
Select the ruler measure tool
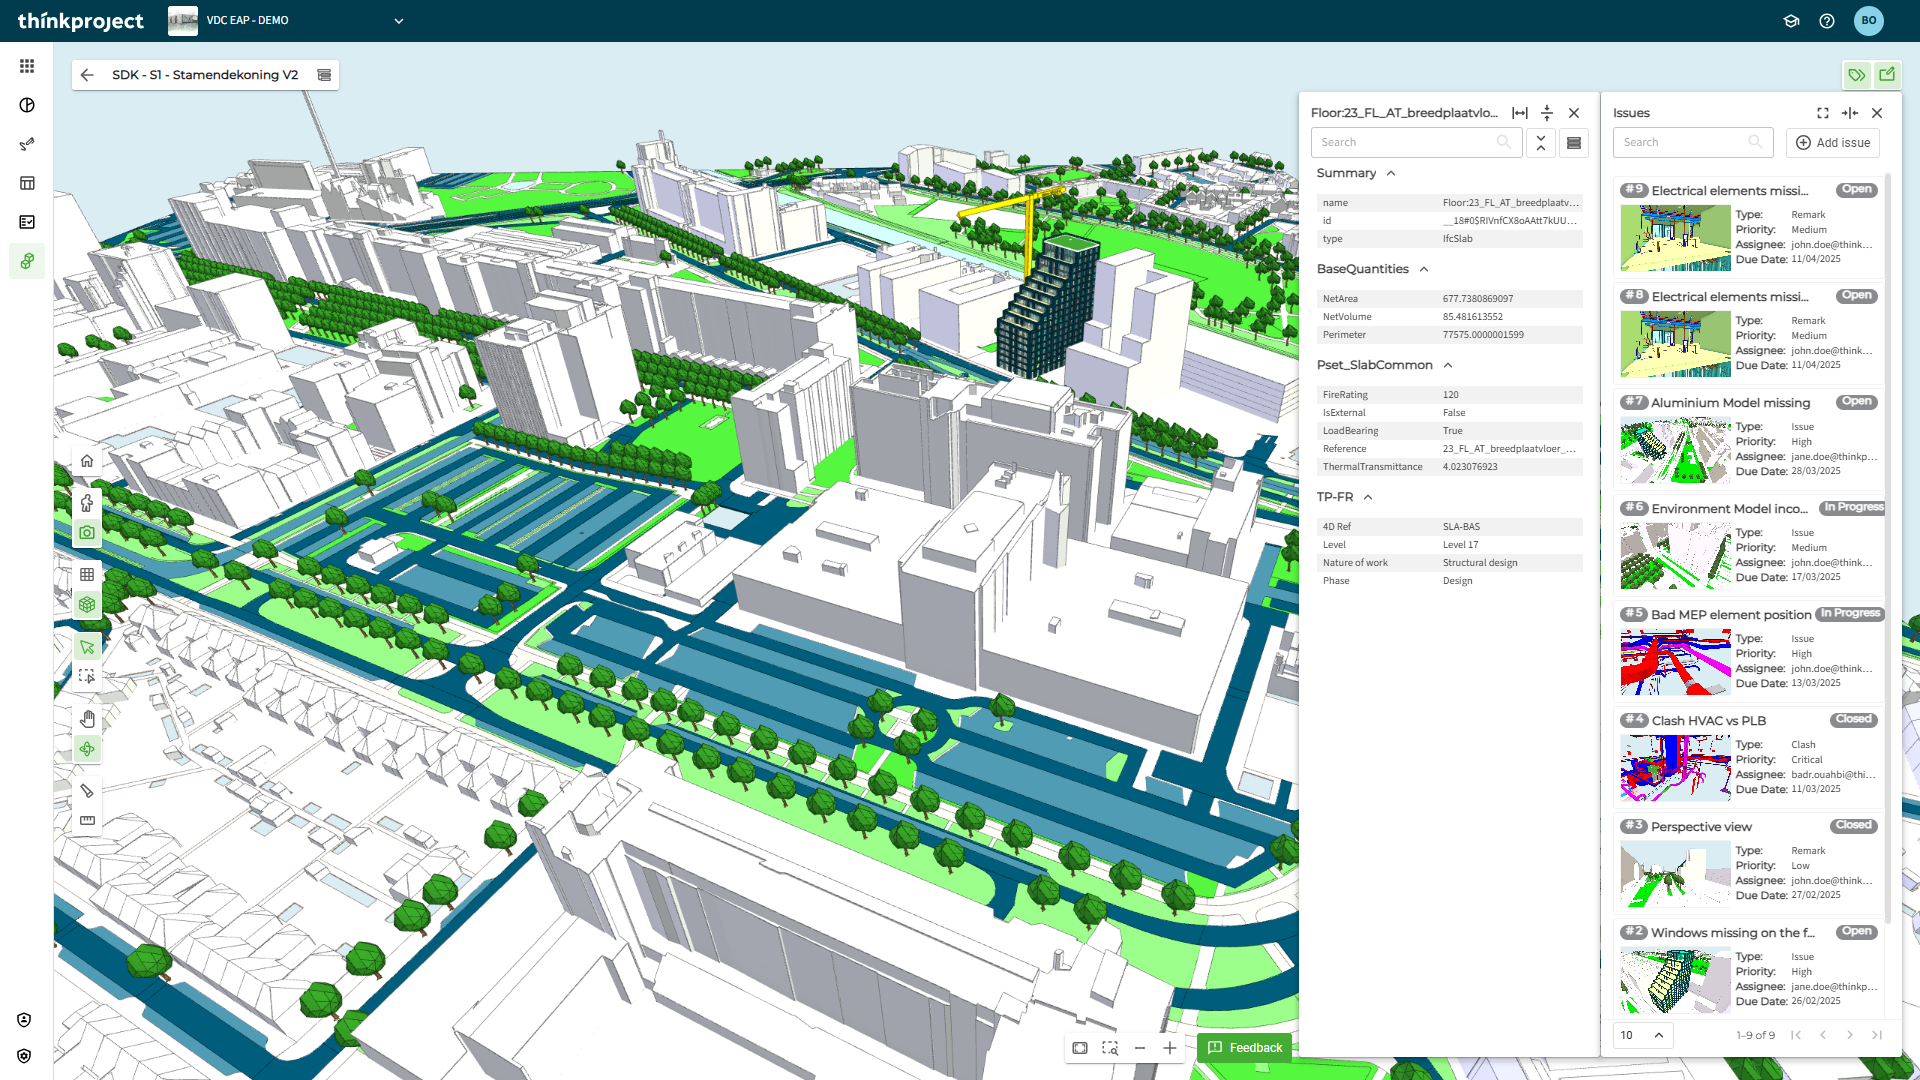pos(87,820)
